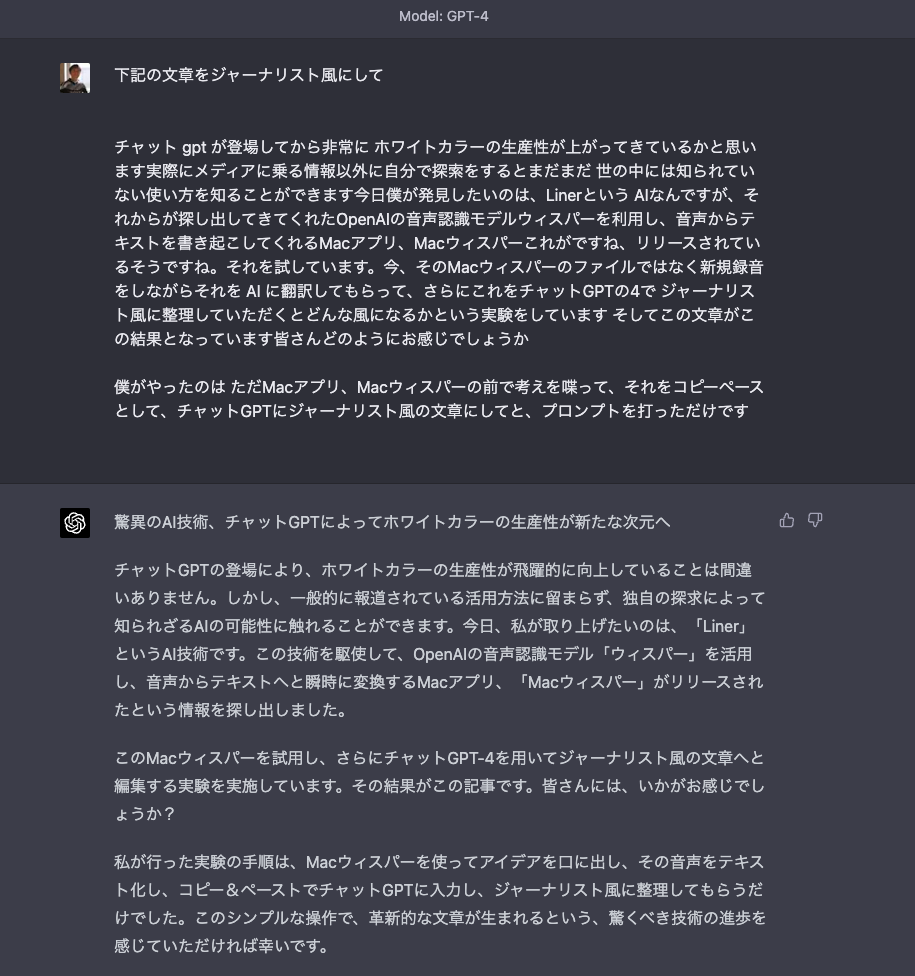
Task: Click the thumbs down icon on the response
Action: click(x=815, y=520)
